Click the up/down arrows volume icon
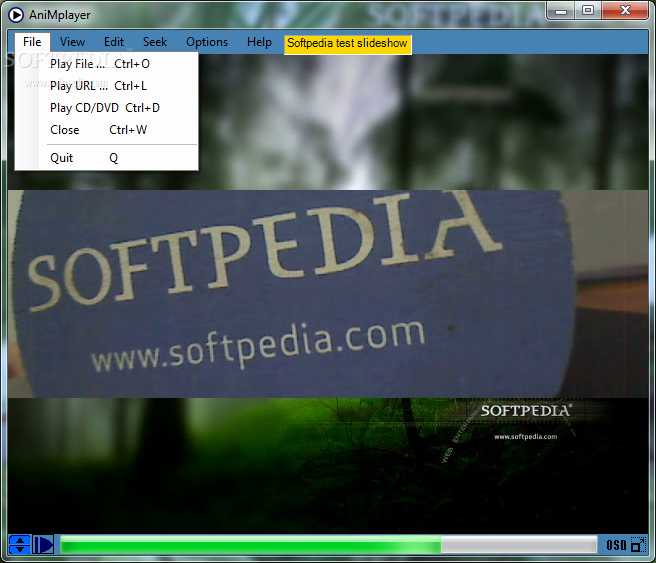The height and width of the screenshot is (563, 656). coord(20,545)
